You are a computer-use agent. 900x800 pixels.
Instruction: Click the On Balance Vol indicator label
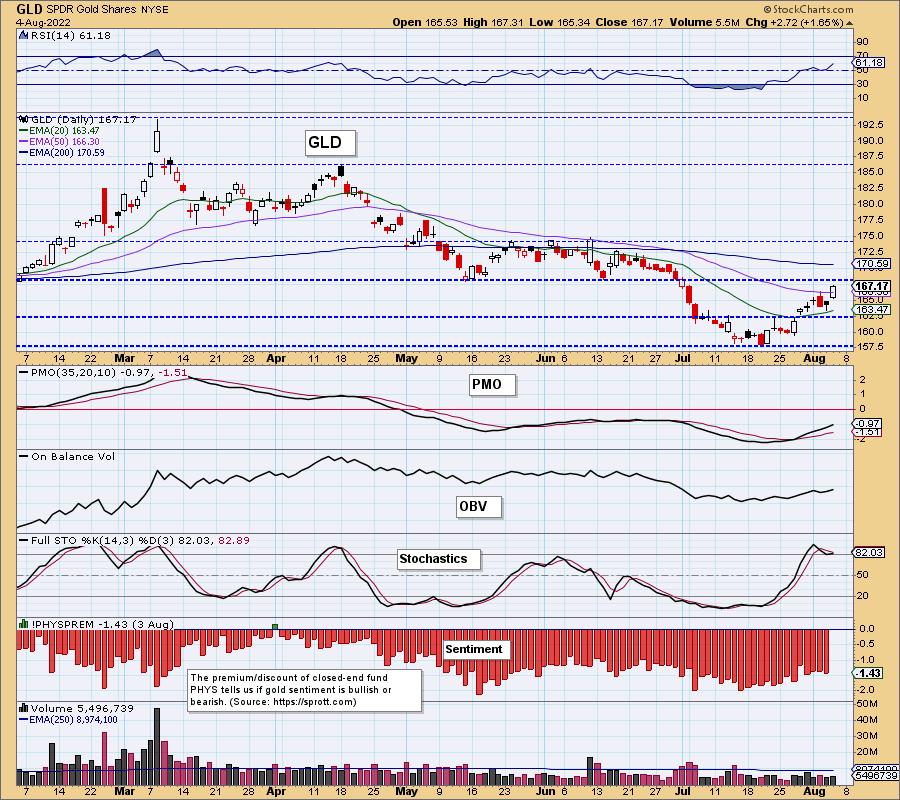[x=67, y=457]
